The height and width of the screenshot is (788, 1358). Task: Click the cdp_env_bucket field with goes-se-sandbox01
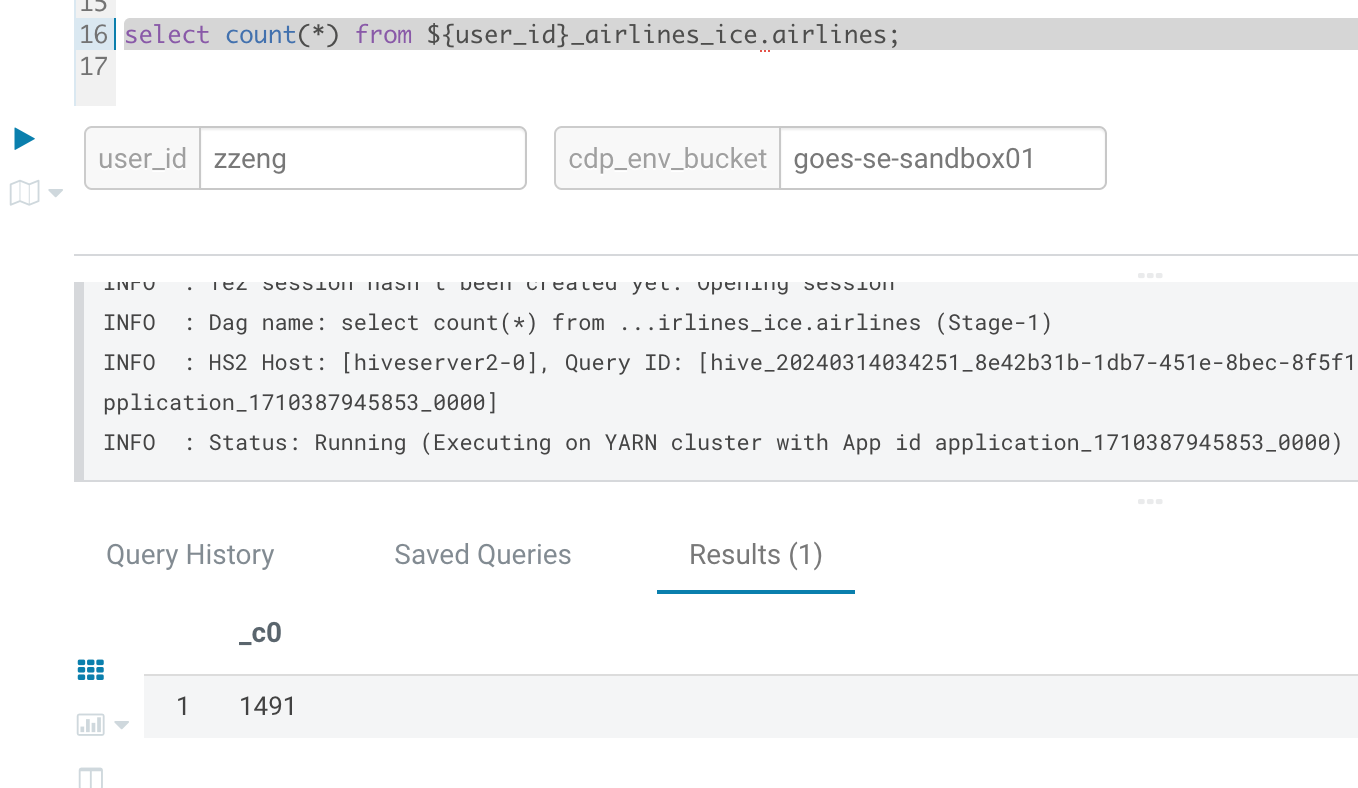941,157
